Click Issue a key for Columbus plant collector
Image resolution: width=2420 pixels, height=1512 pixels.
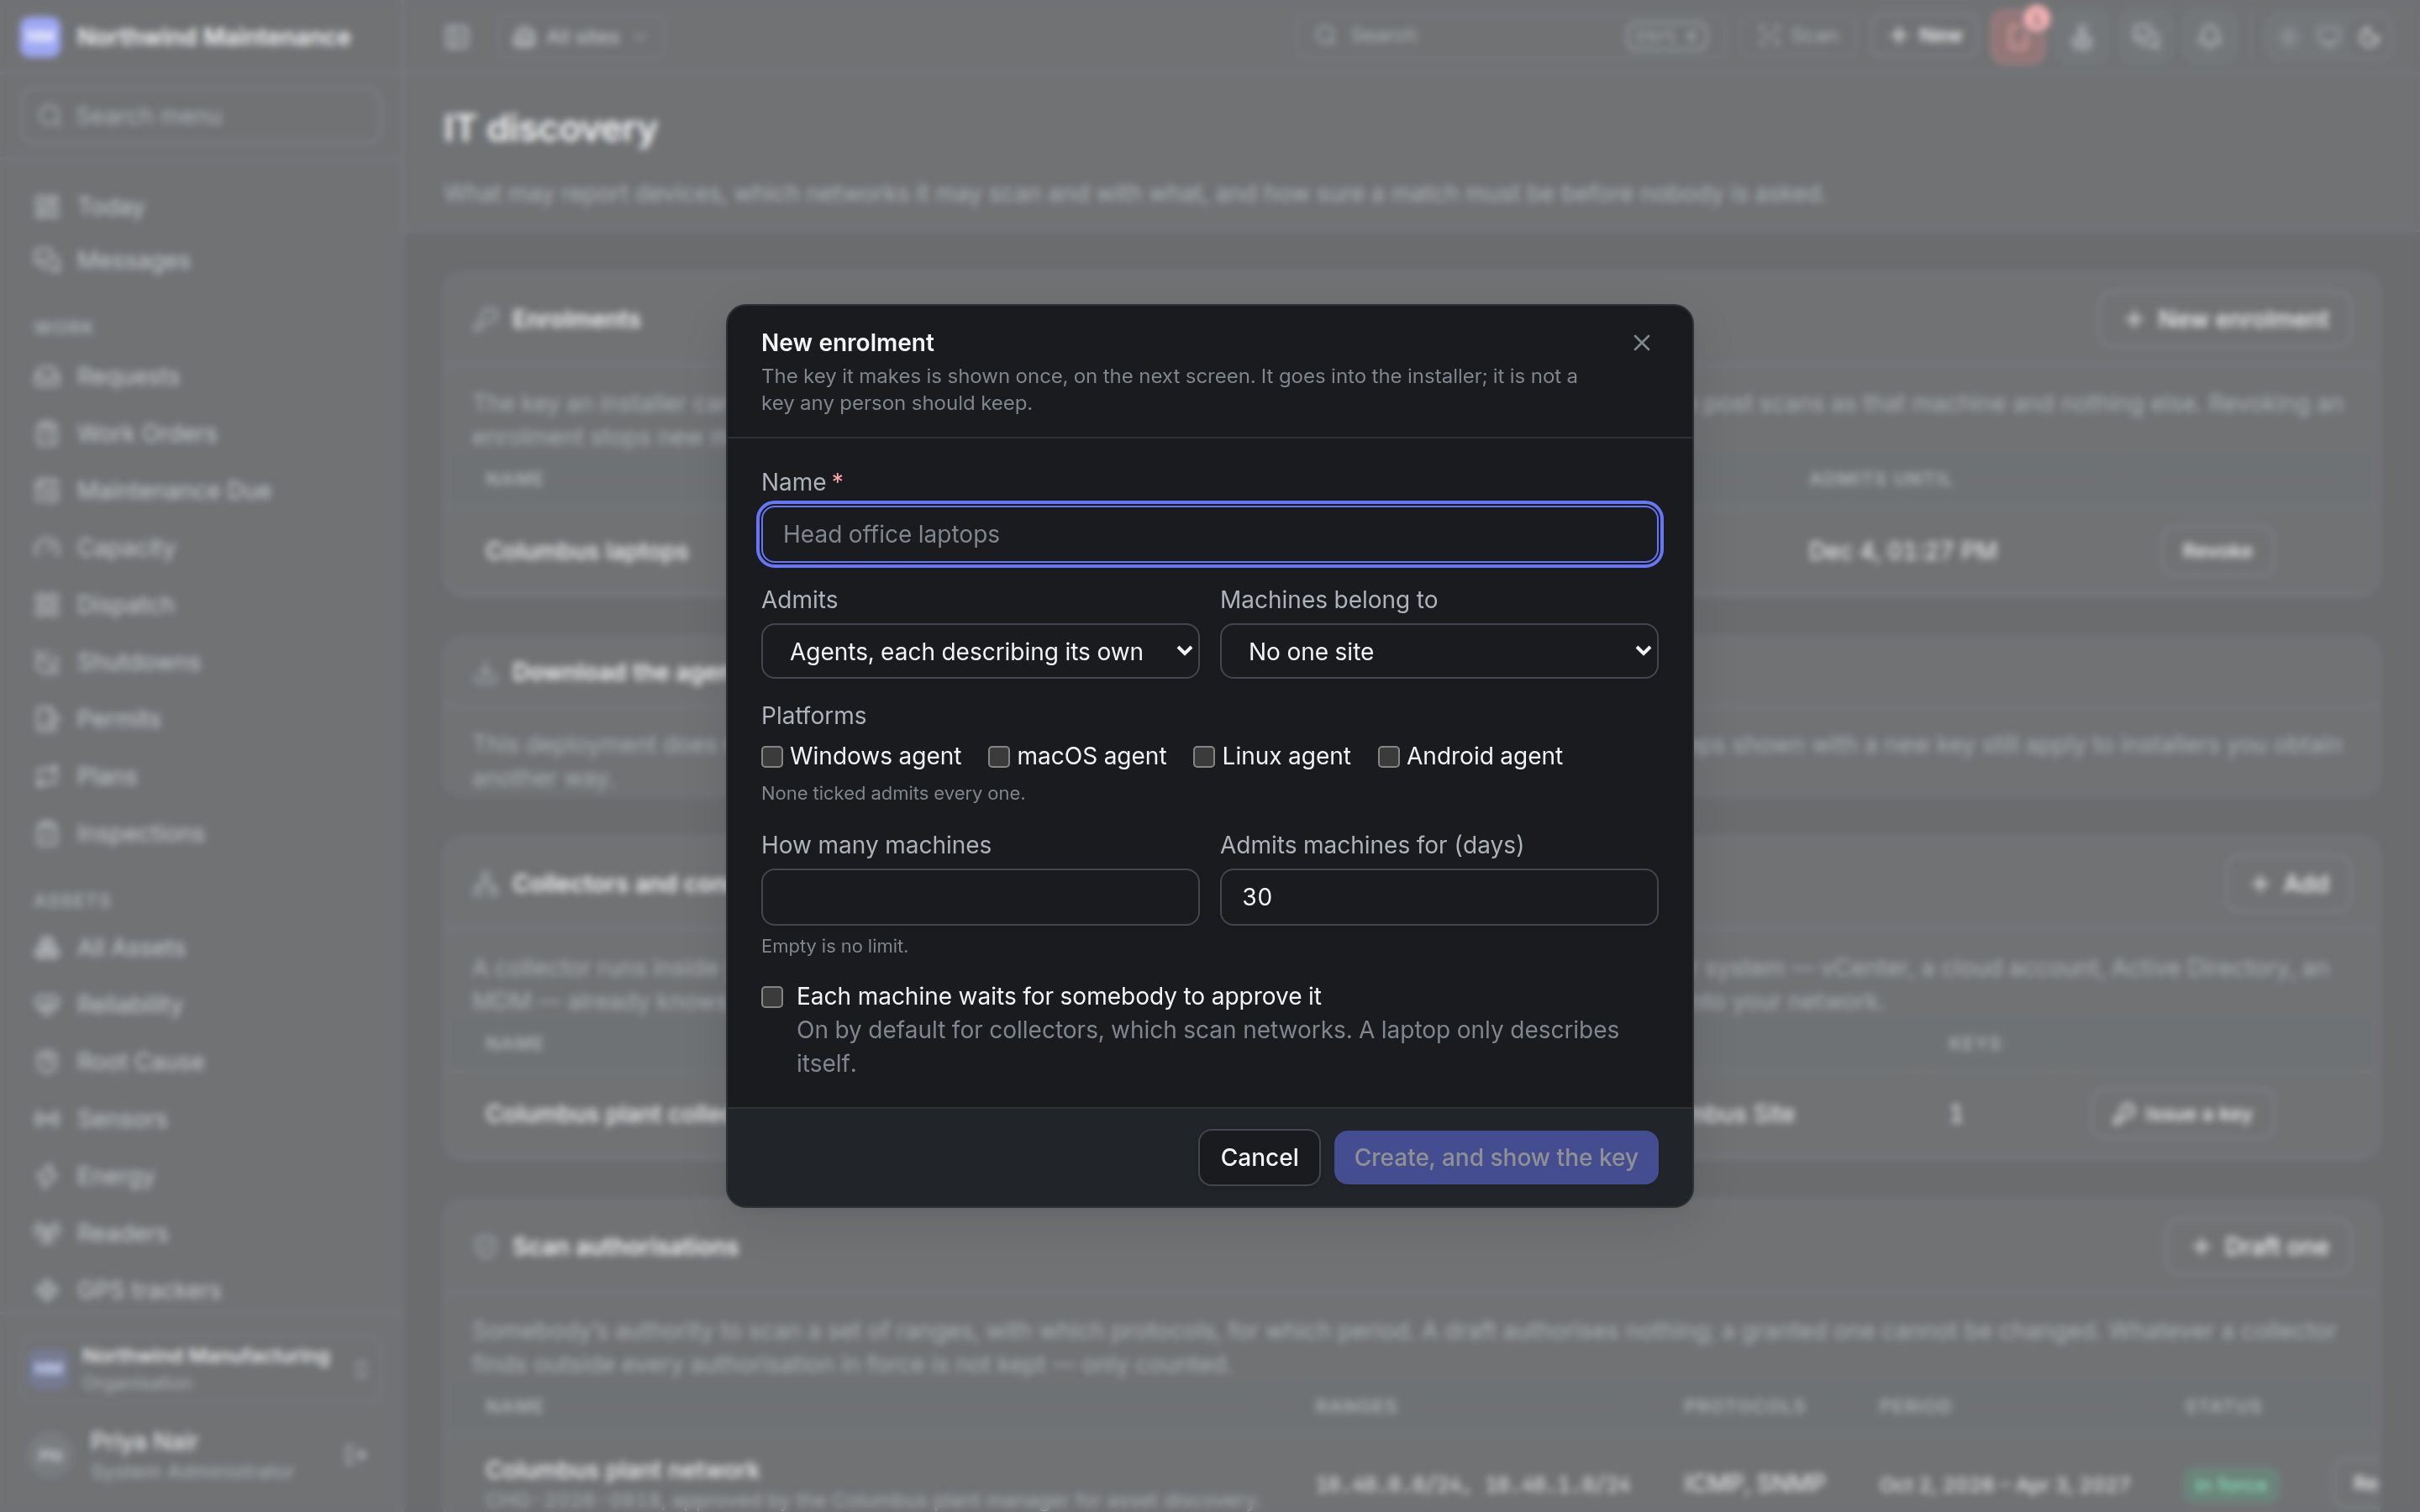point(2183,1115)
